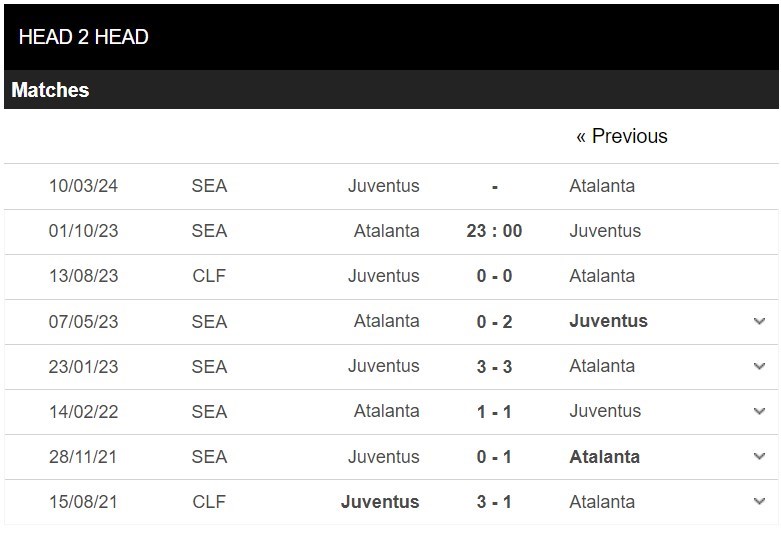Expand the 28/11/21 match chevron
Viewport: 781px width, 539px height.
pyautogui.click(x=759, y=457)
